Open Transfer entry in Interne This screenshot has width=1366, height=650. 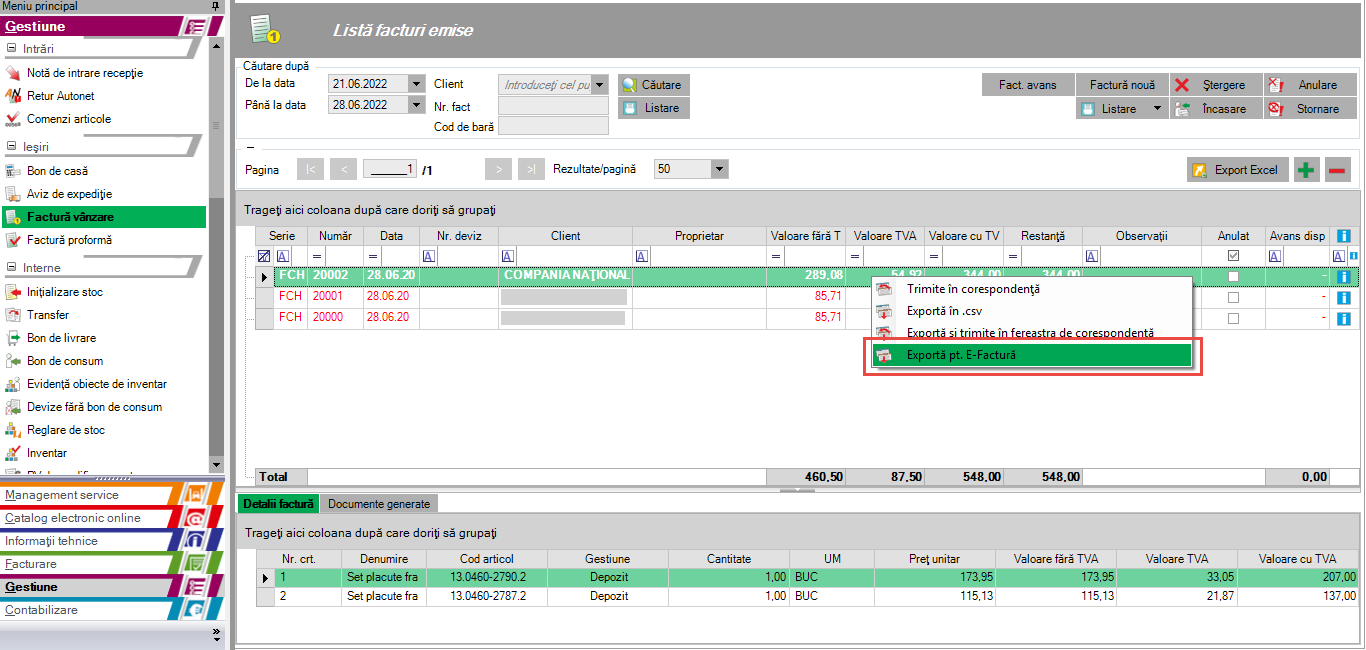click(x=48, y=315)
